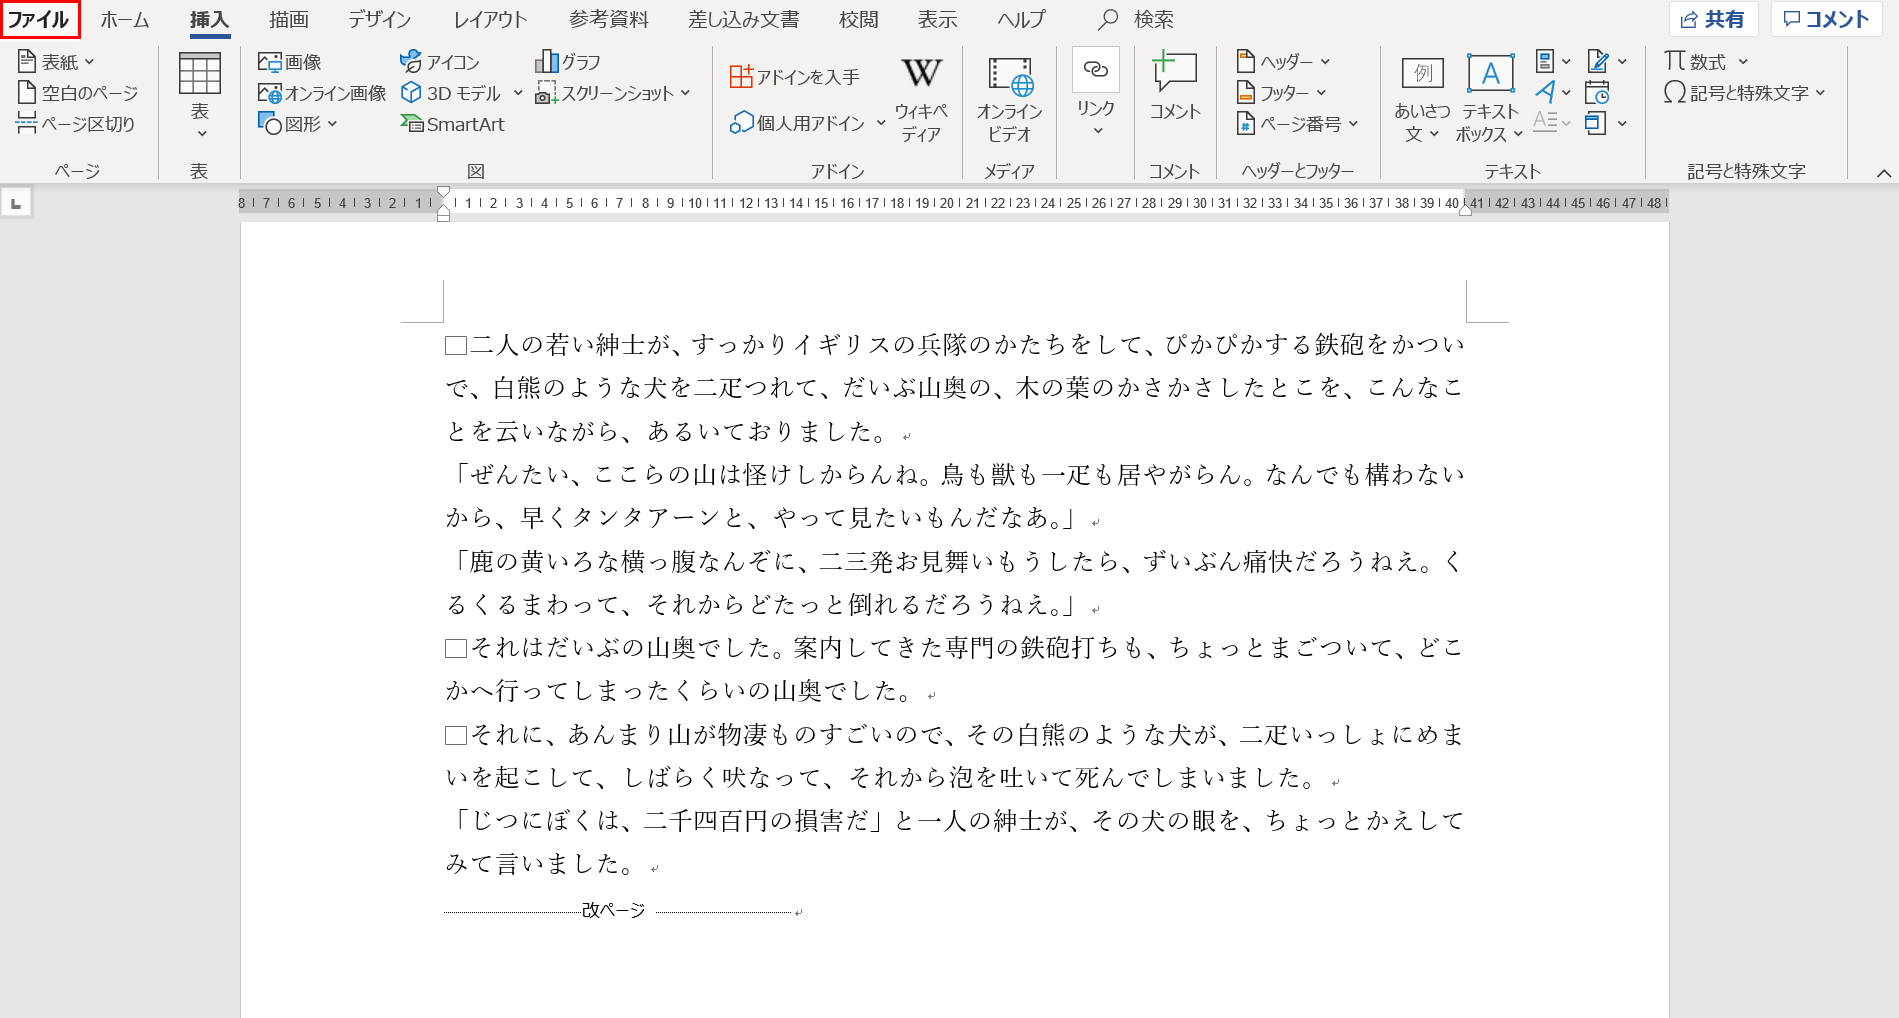Switch to the 表示 tab
This screenshot has height=1018, width=1899.
coord(938,20)
